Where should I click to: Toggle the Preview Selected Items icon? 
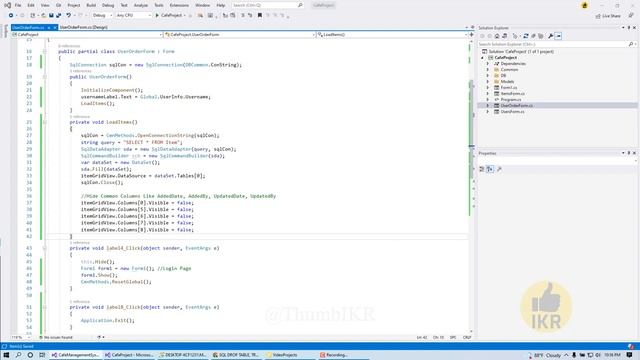(558, 36)
